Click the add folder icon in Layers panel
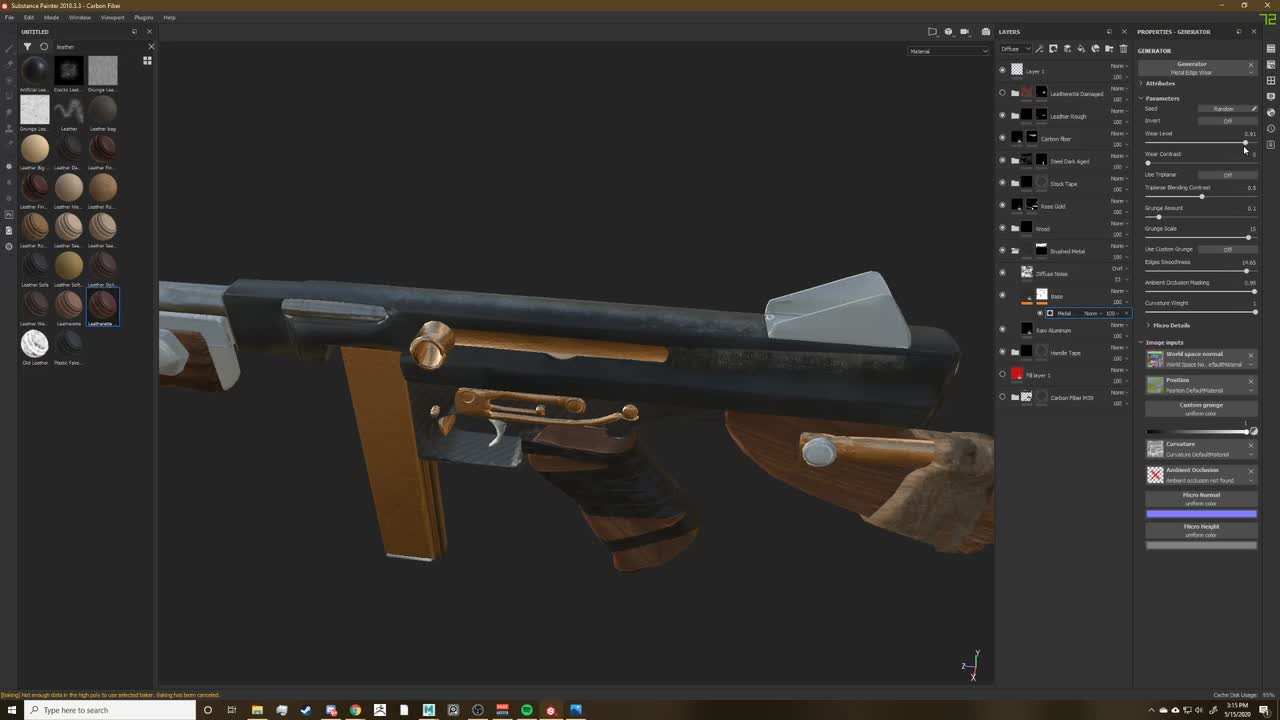 click(x=1108, y=49)
